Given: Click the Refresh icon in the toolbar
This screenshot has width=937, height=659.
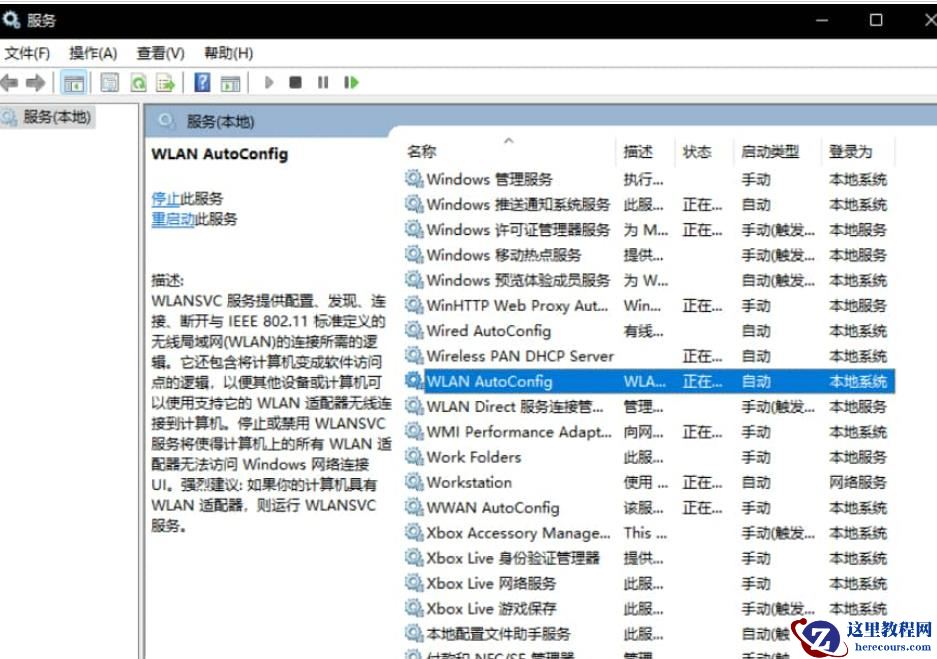Looking at the screenshot, I should (x=140, y=83).
